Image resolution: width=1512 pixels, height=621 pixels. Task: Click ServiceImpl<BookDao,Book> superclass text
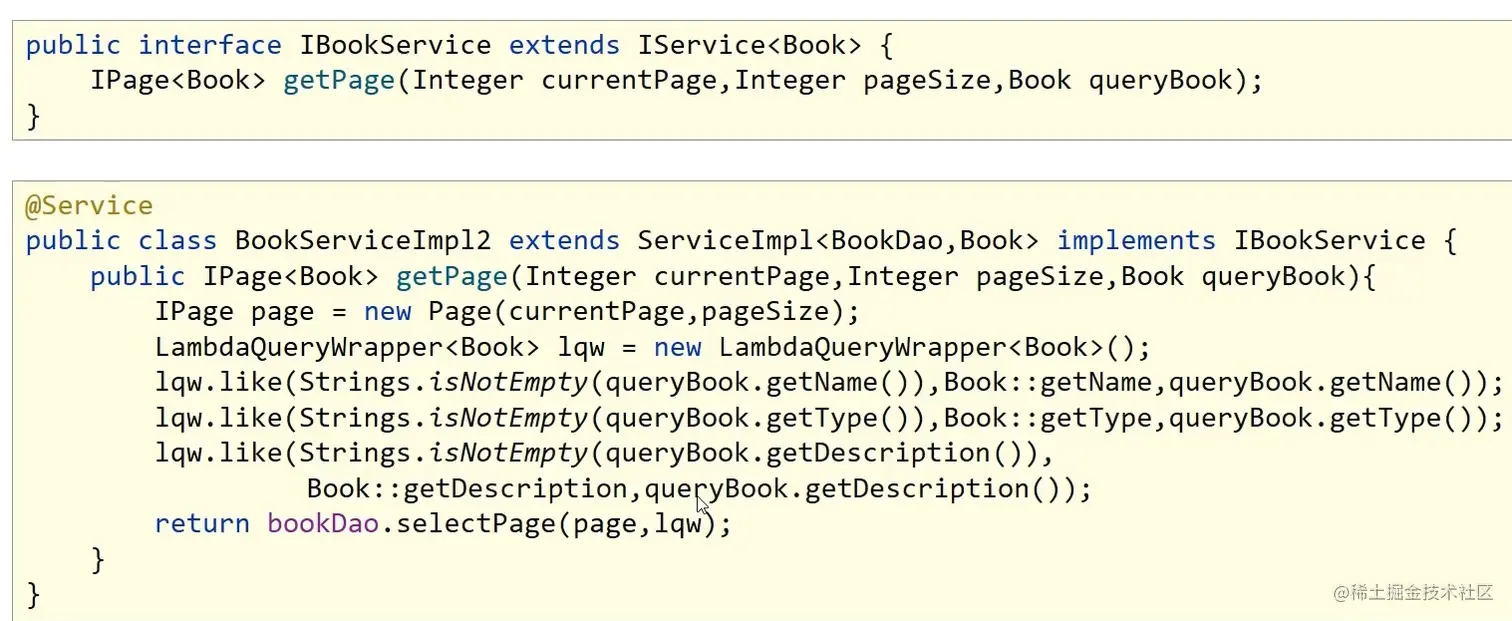pyautogui.click(x=838, y=241)
